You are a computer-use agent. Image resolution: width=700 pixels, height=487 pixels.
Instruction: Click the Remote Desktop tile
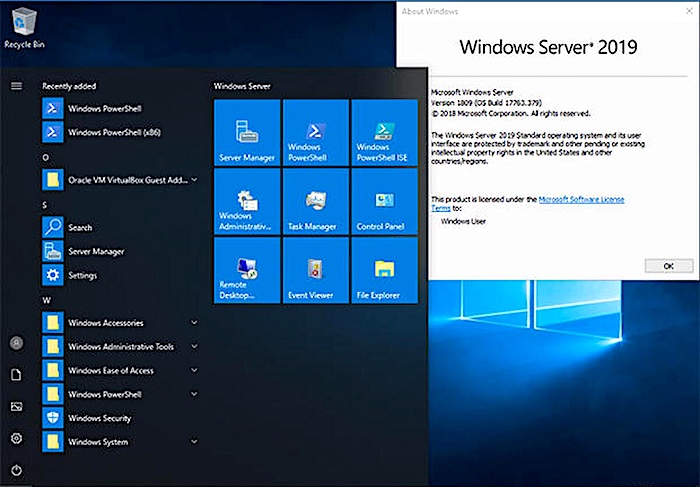247,270
